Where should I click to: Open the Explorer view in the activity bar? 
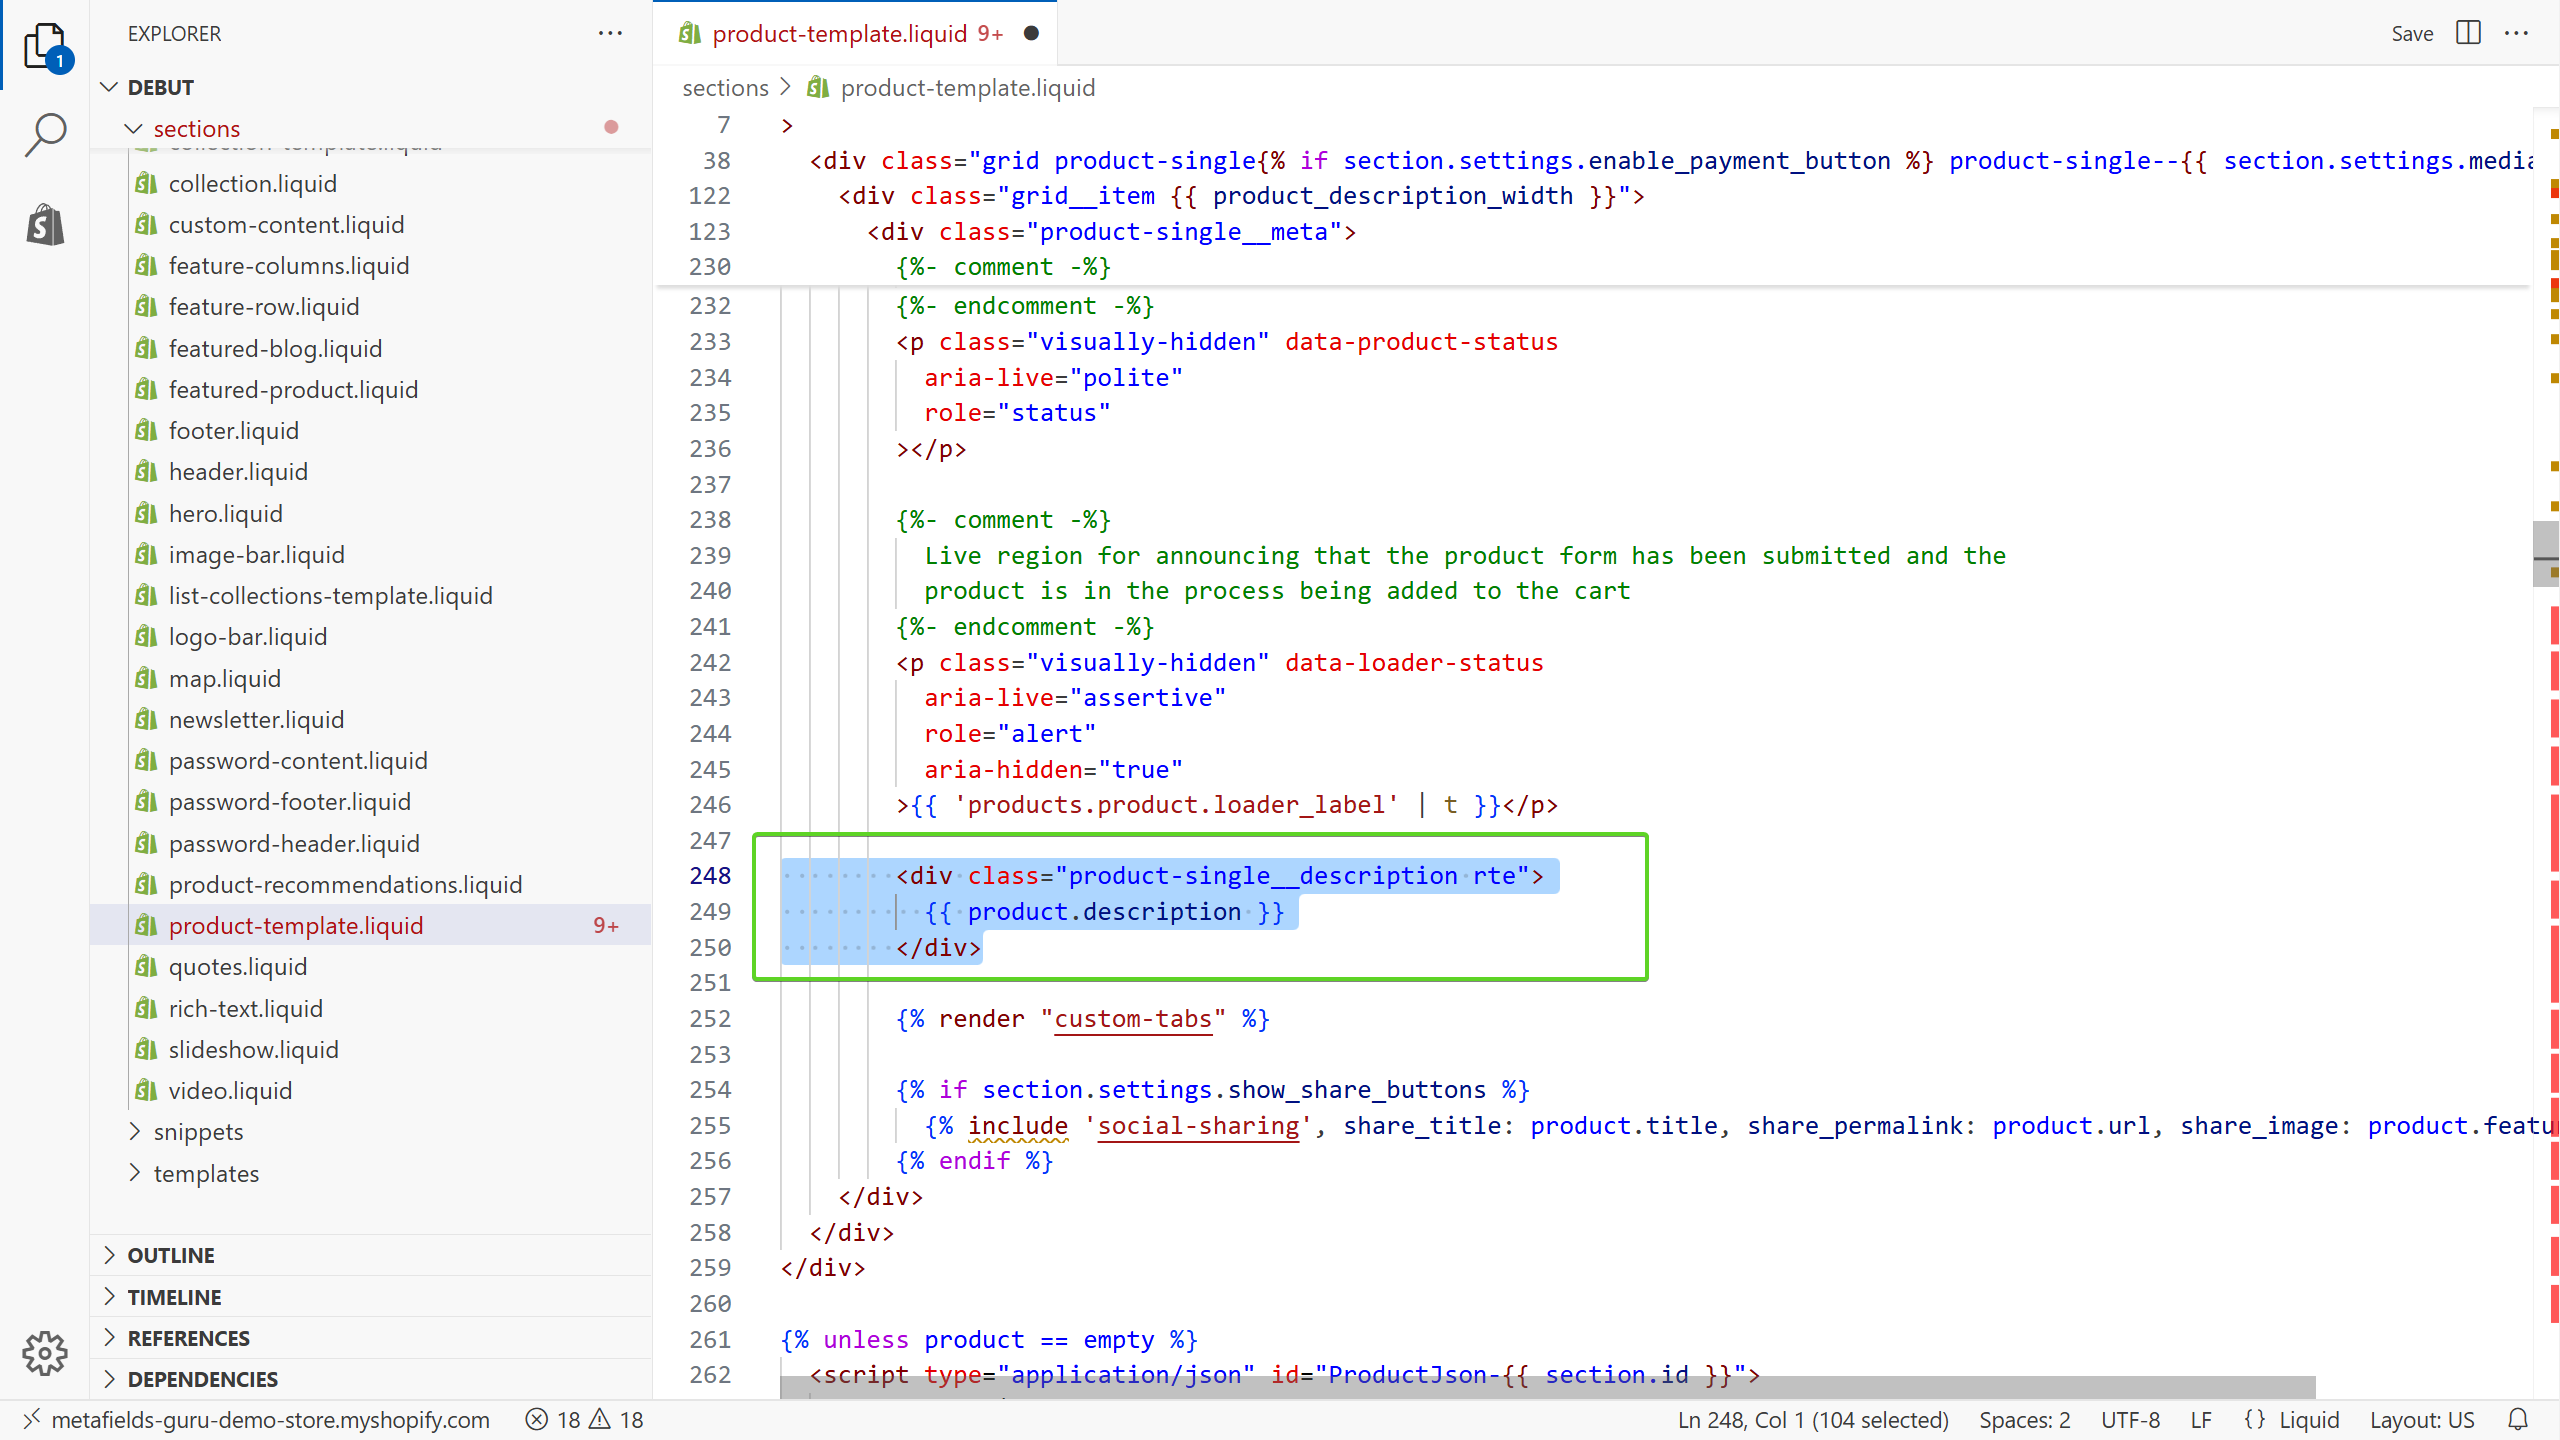(45, 45)
